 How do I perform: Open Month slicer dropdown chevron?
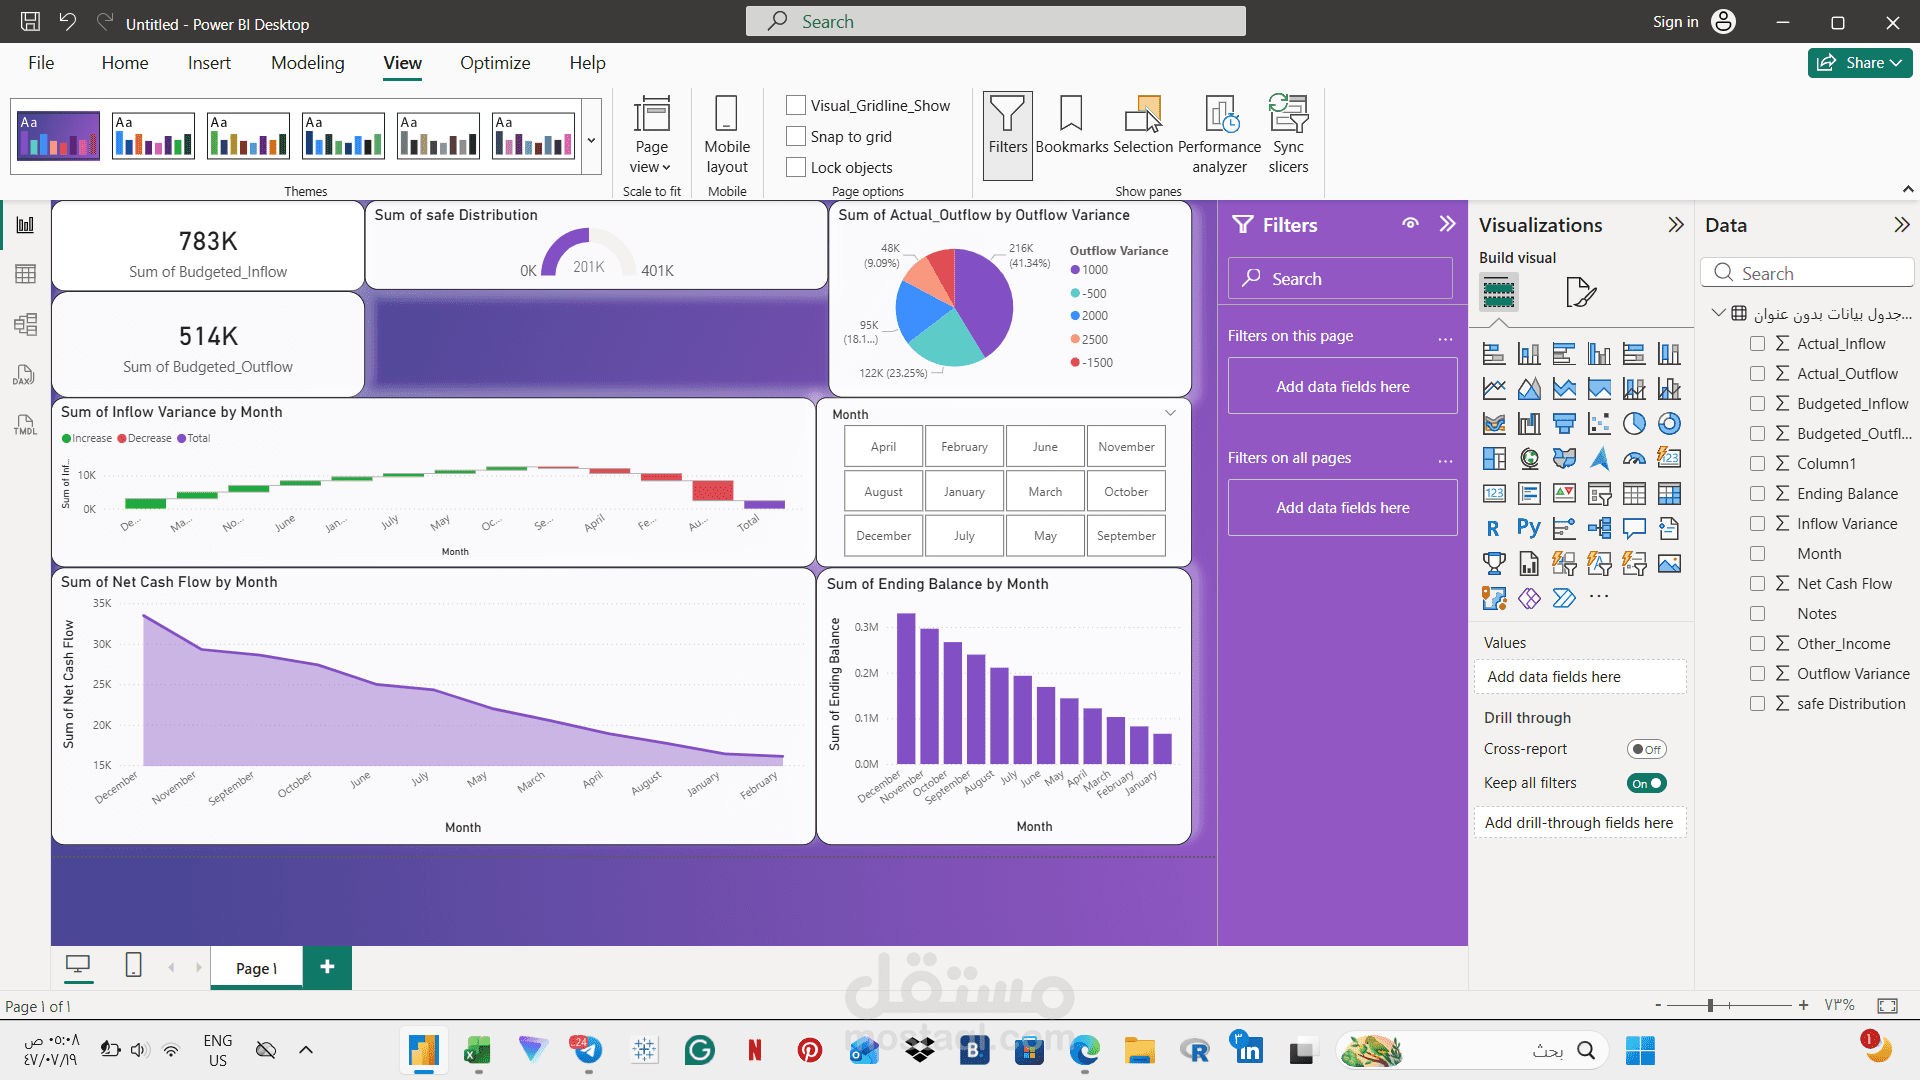click(x=1170, y=413)
